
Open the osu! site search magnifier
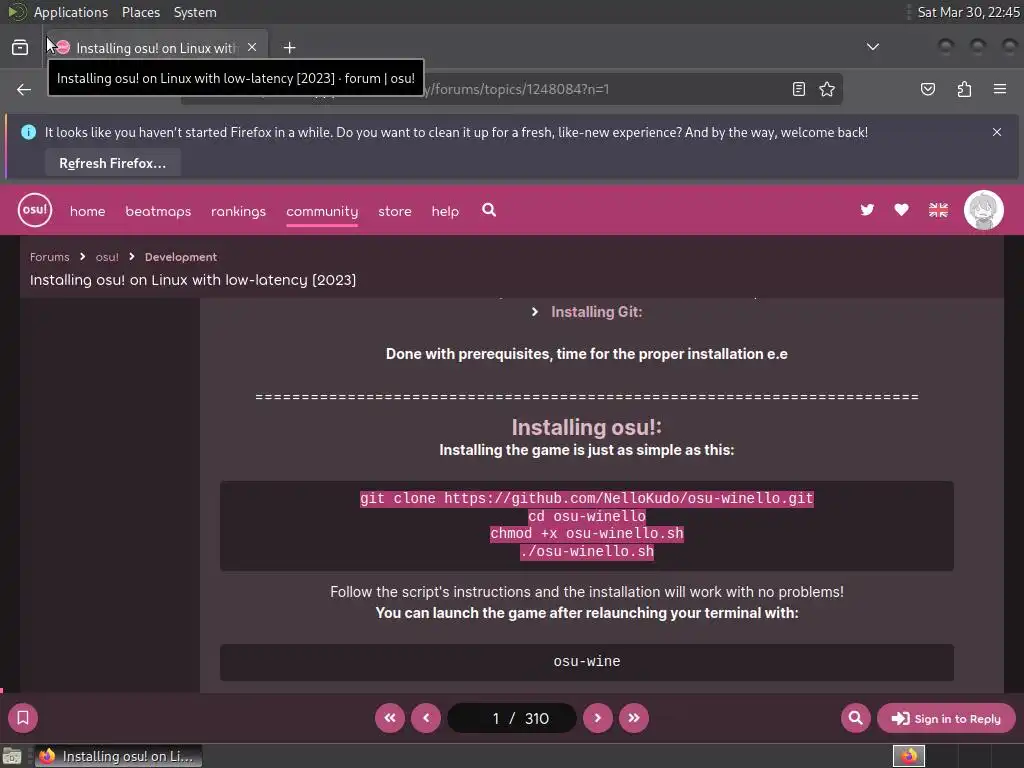tap(488, 210)
